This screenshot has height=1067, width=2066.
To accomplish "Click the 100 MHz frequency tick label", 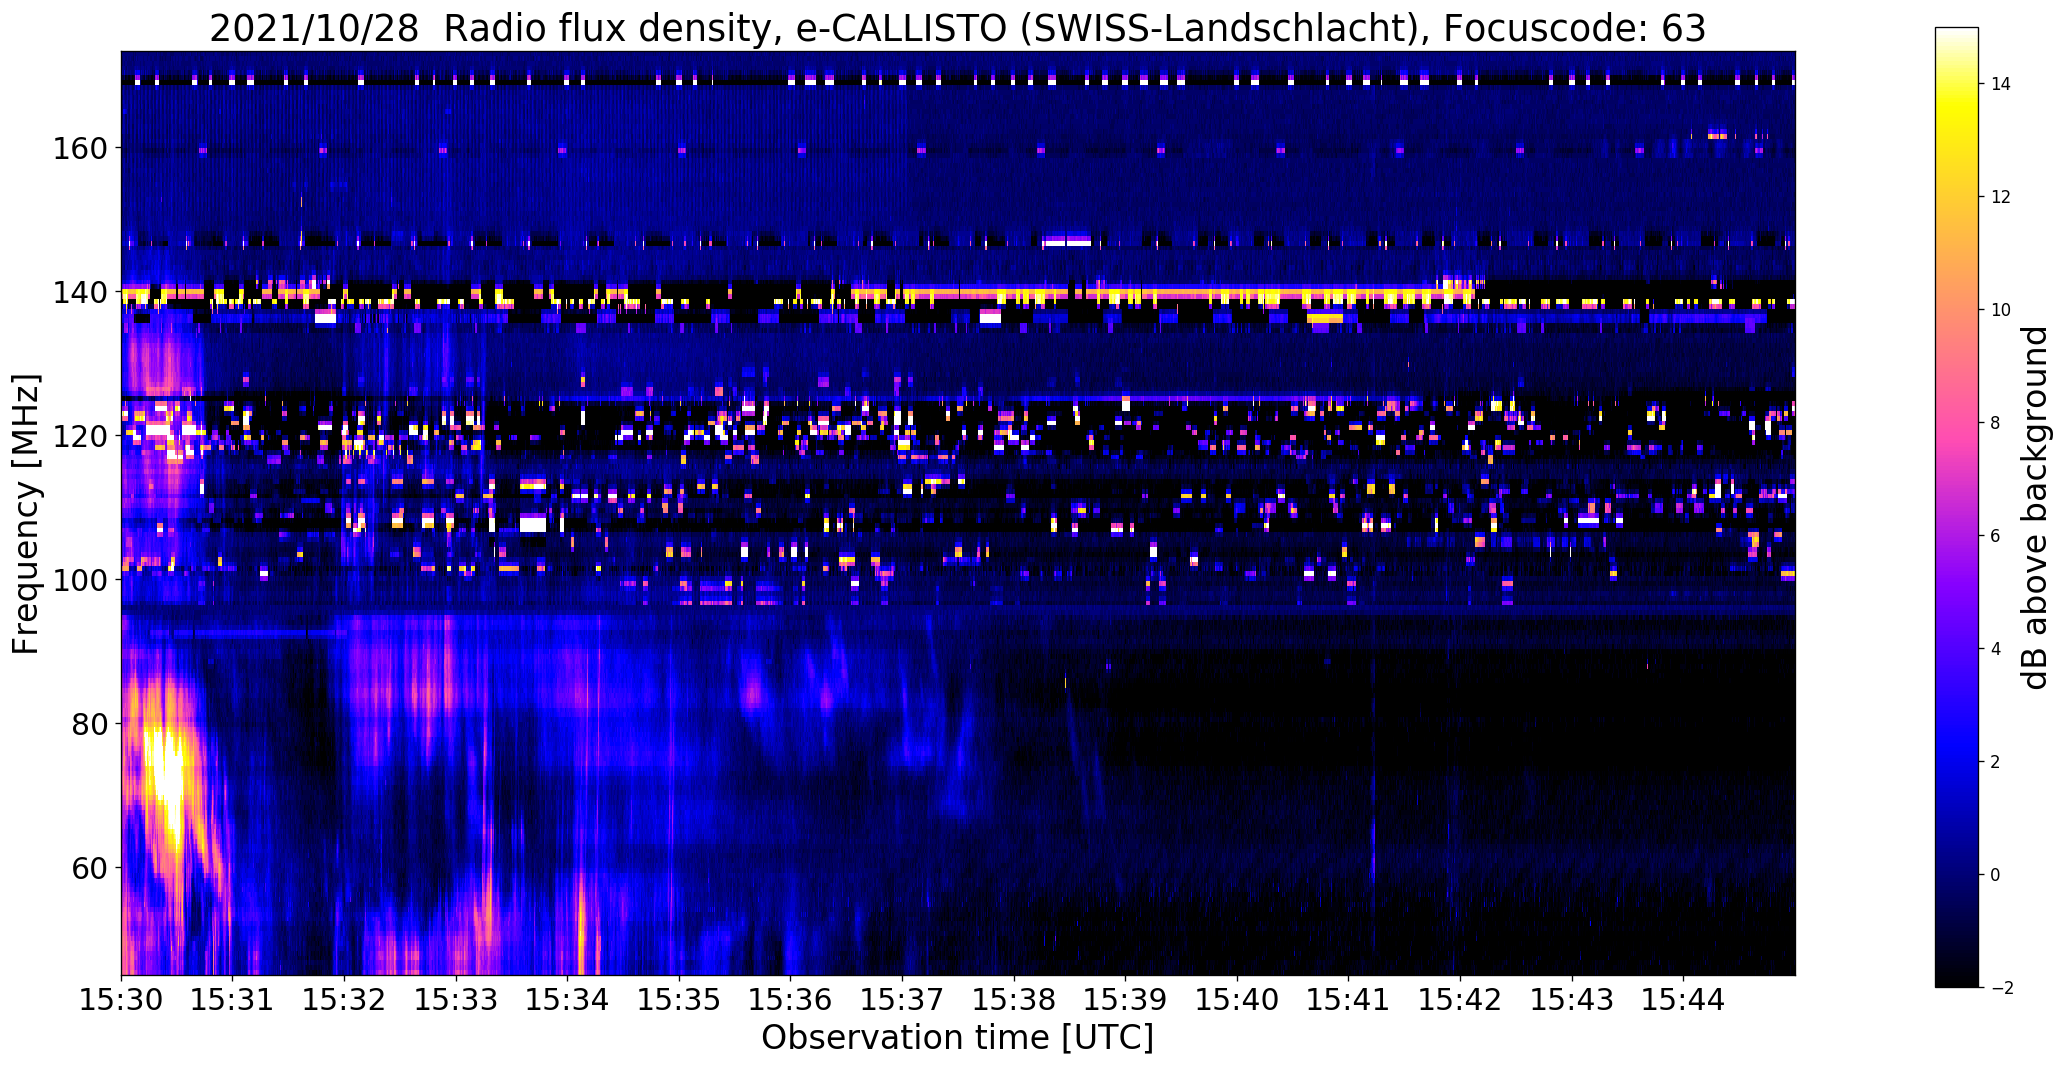I will click(79, 580).
